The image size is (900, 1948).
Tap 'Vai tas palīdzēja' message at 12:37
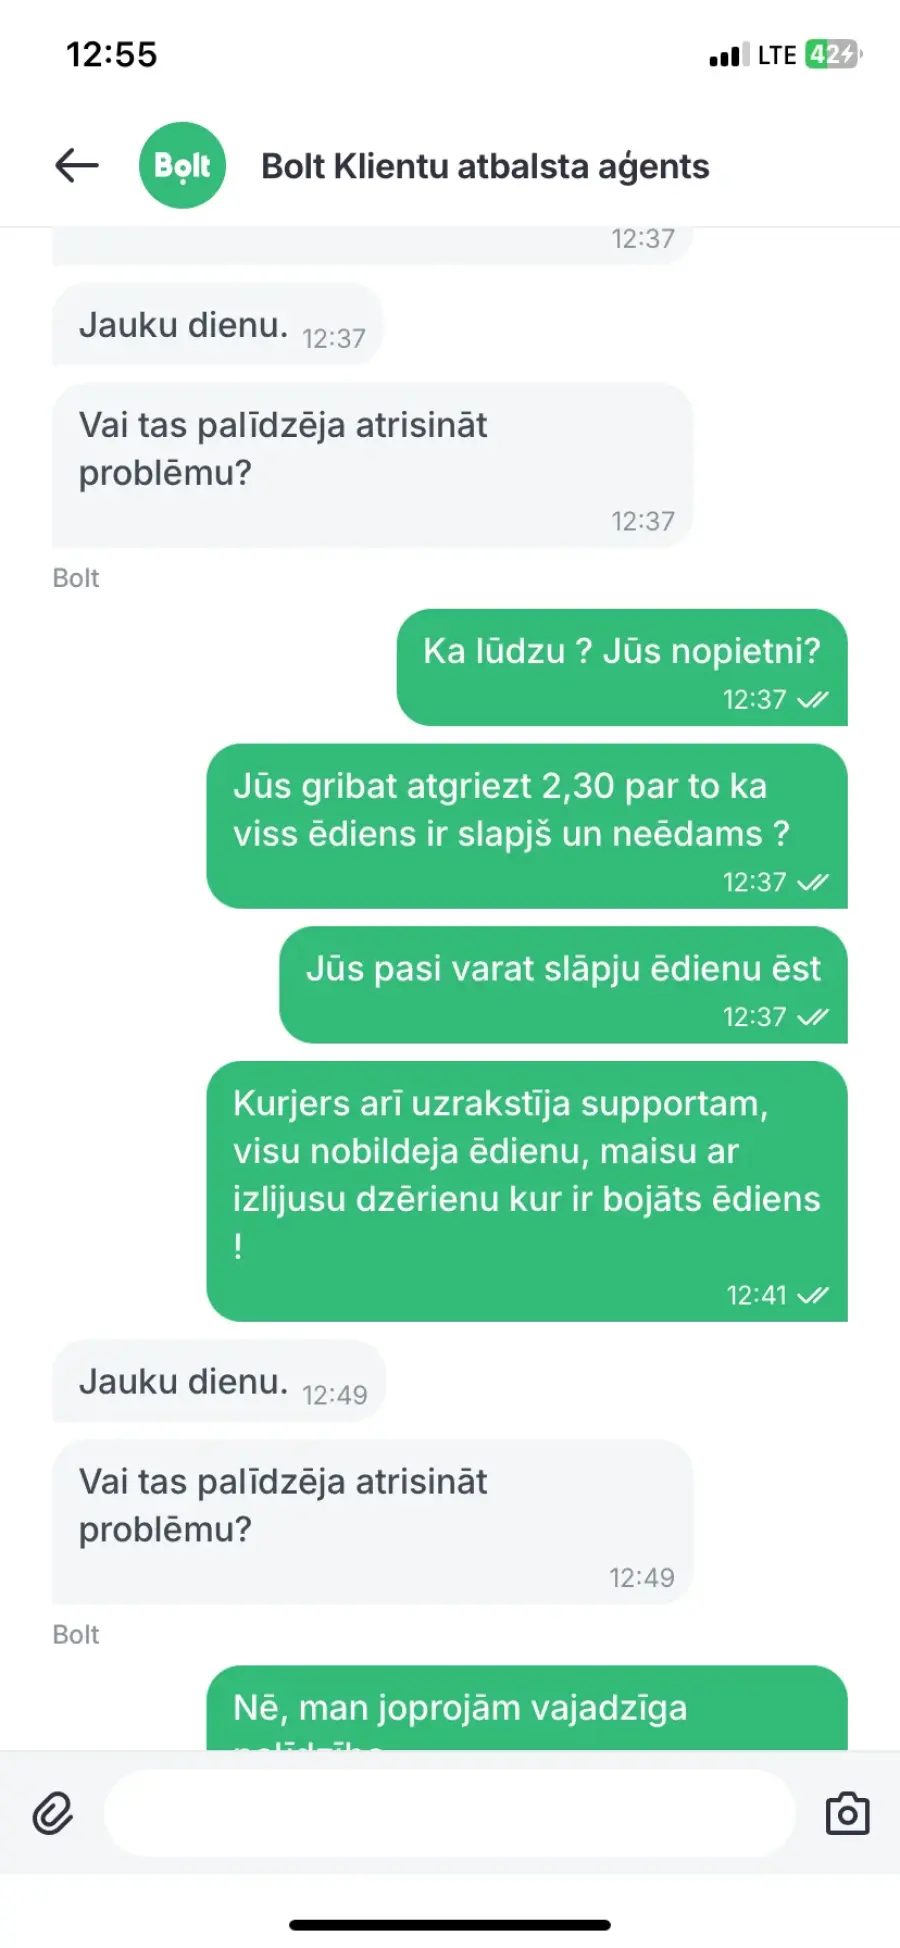372,465
